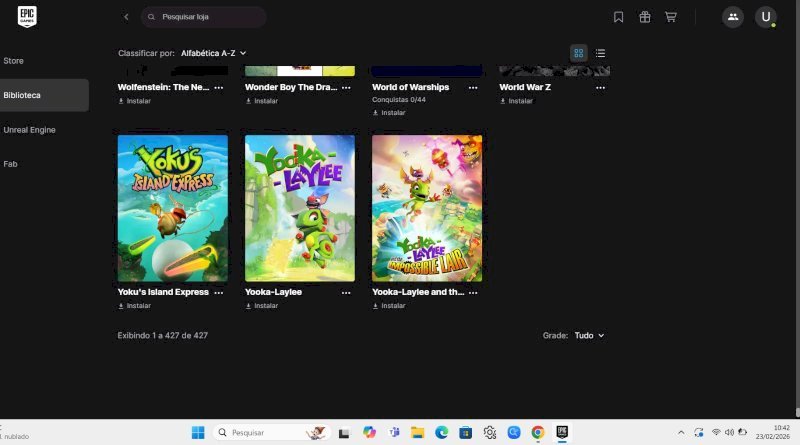Open the gift rewards icon
800x445 pixels.
645,17
